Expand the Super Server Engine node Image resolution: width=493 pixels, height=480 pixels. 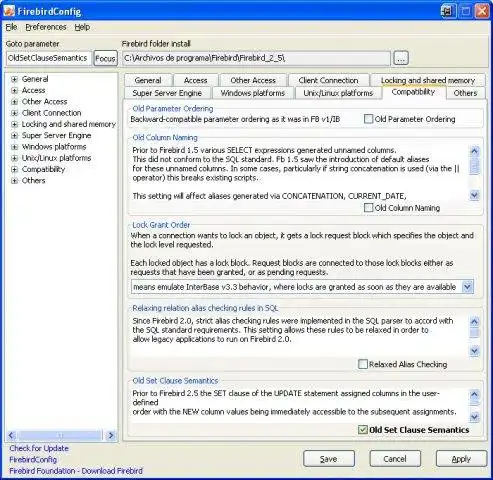click(x=14, y=136)
